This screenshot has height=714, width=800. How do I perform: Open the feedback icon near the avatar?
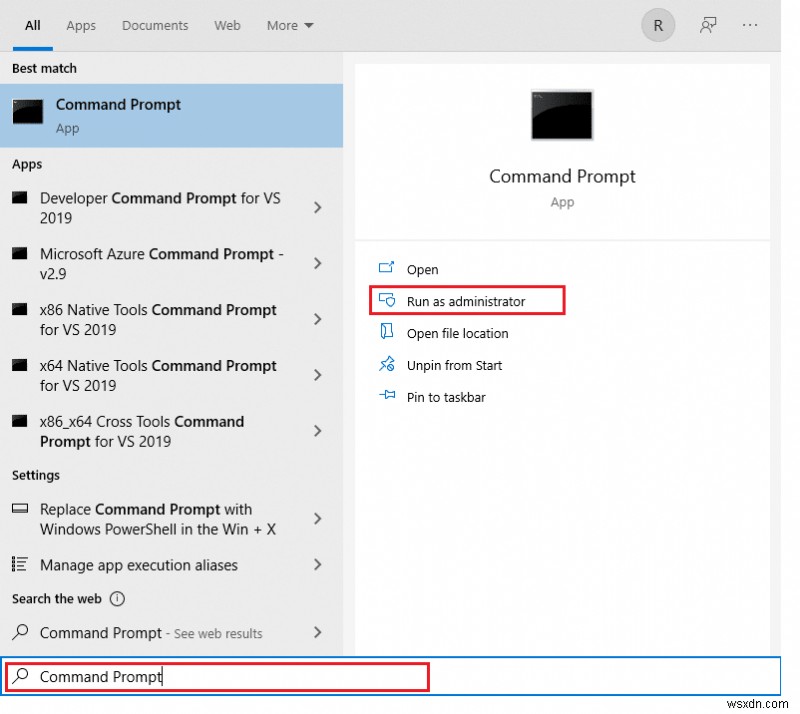tap(708, 25)
